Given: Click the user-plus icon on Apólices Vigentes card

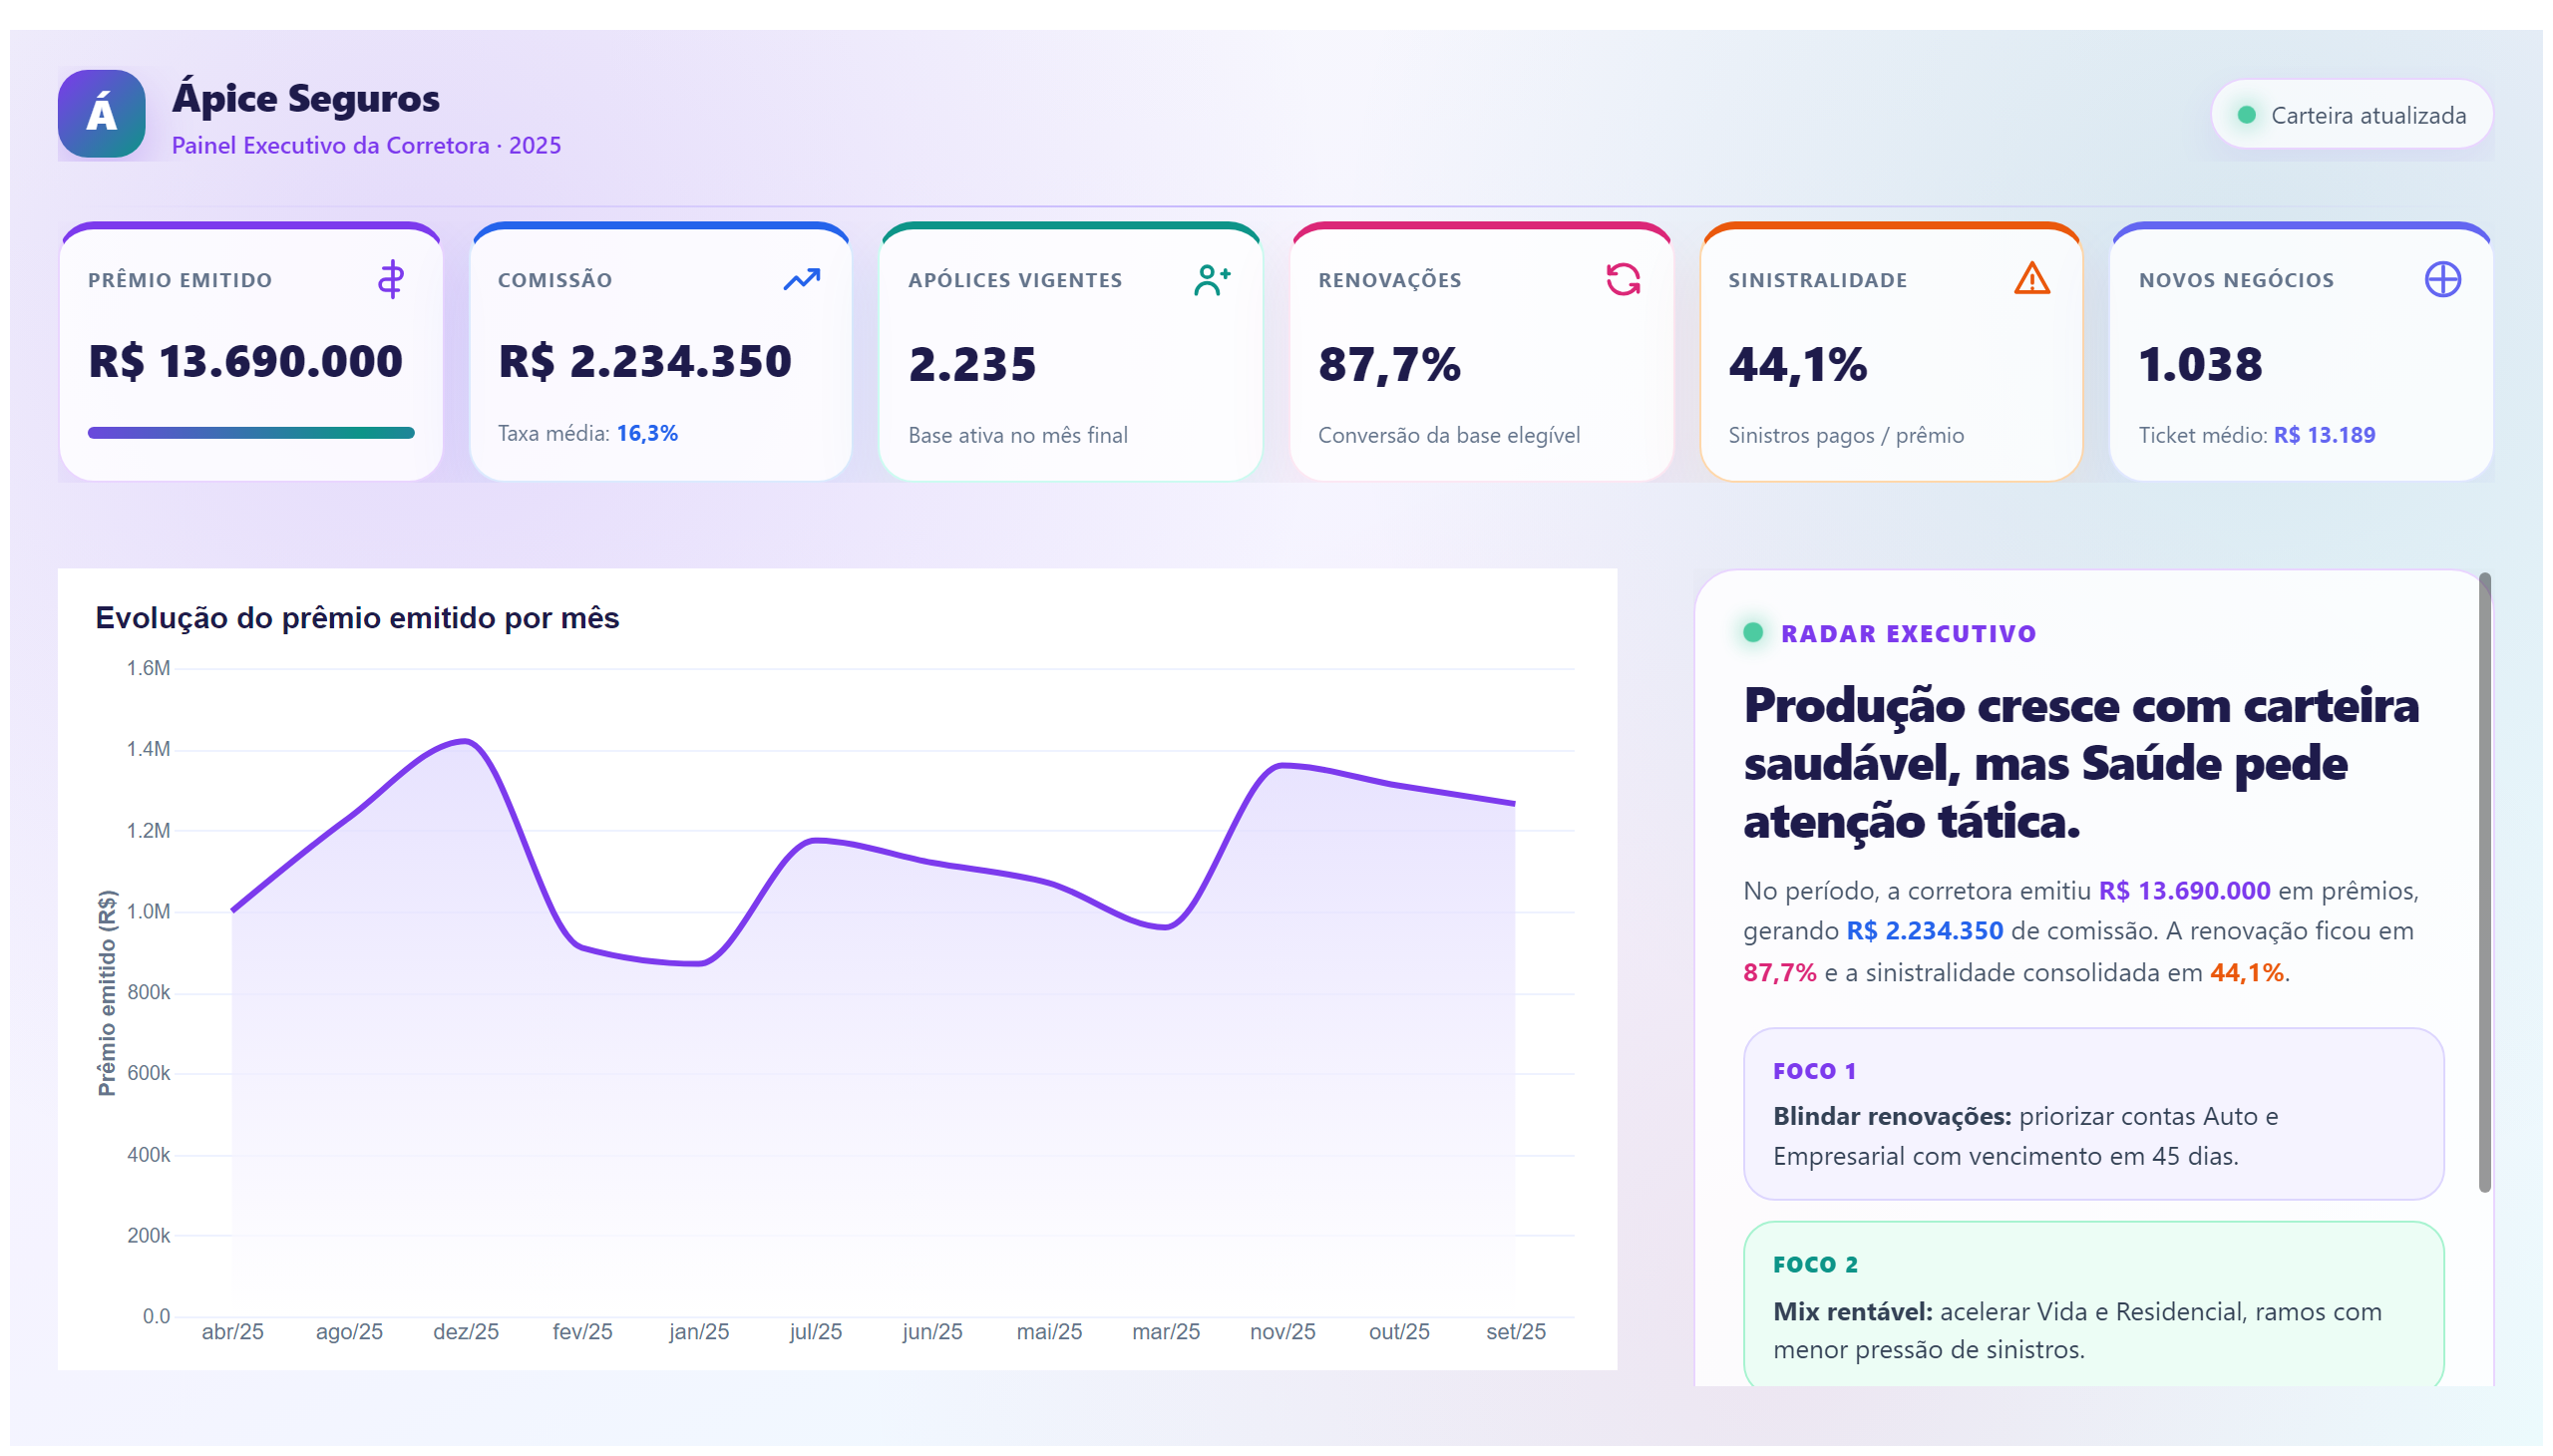Looking at the screenshot, I should (x=1212, y=280).
